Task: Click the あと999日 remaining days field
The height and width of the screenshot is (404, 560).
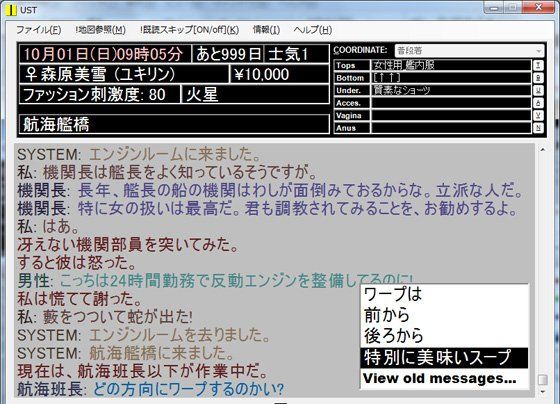Action: click(x=228, y=54)
